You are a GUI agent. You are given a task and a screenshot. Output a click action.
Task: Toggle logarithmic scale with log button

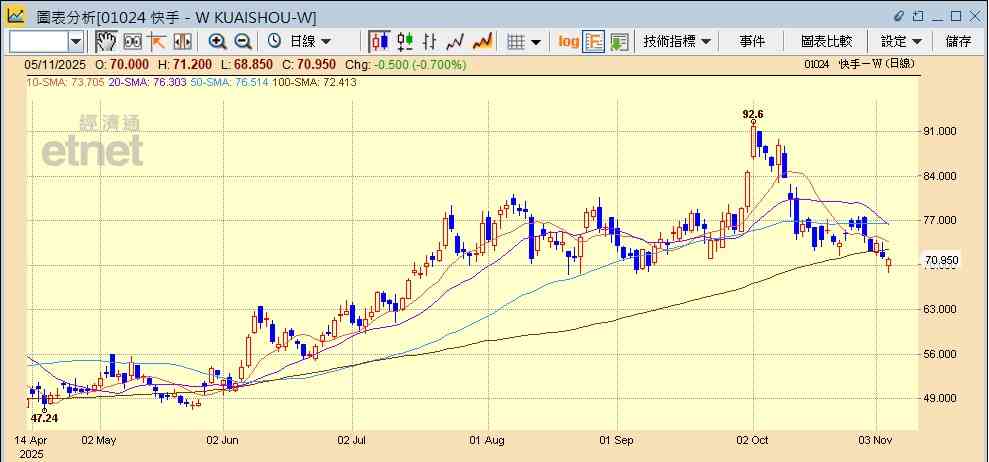(x=568, y=41)
